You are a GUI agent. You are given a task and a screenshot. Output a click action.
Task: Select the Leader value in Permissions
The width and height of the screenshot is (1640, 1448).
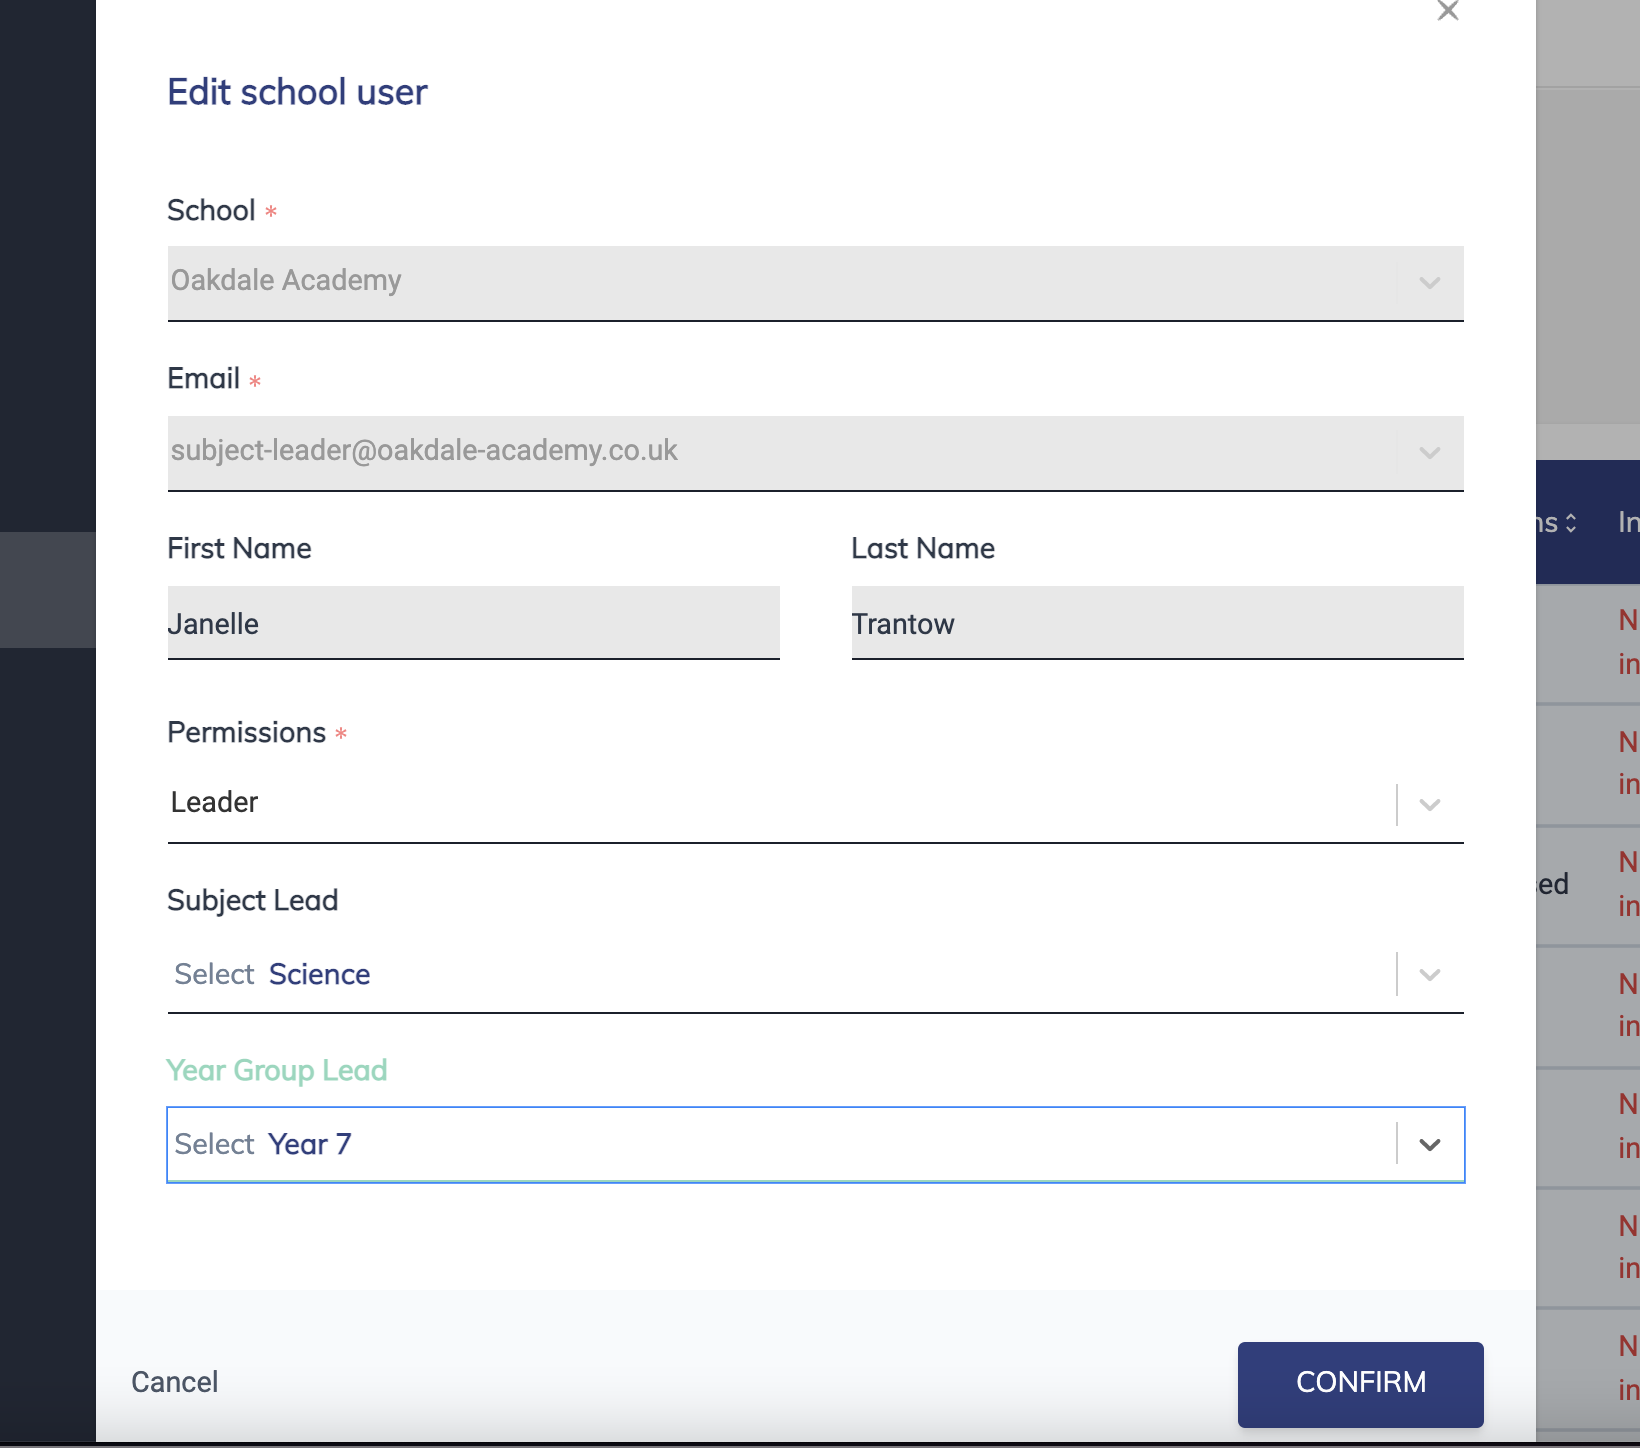tap(215, 801)
